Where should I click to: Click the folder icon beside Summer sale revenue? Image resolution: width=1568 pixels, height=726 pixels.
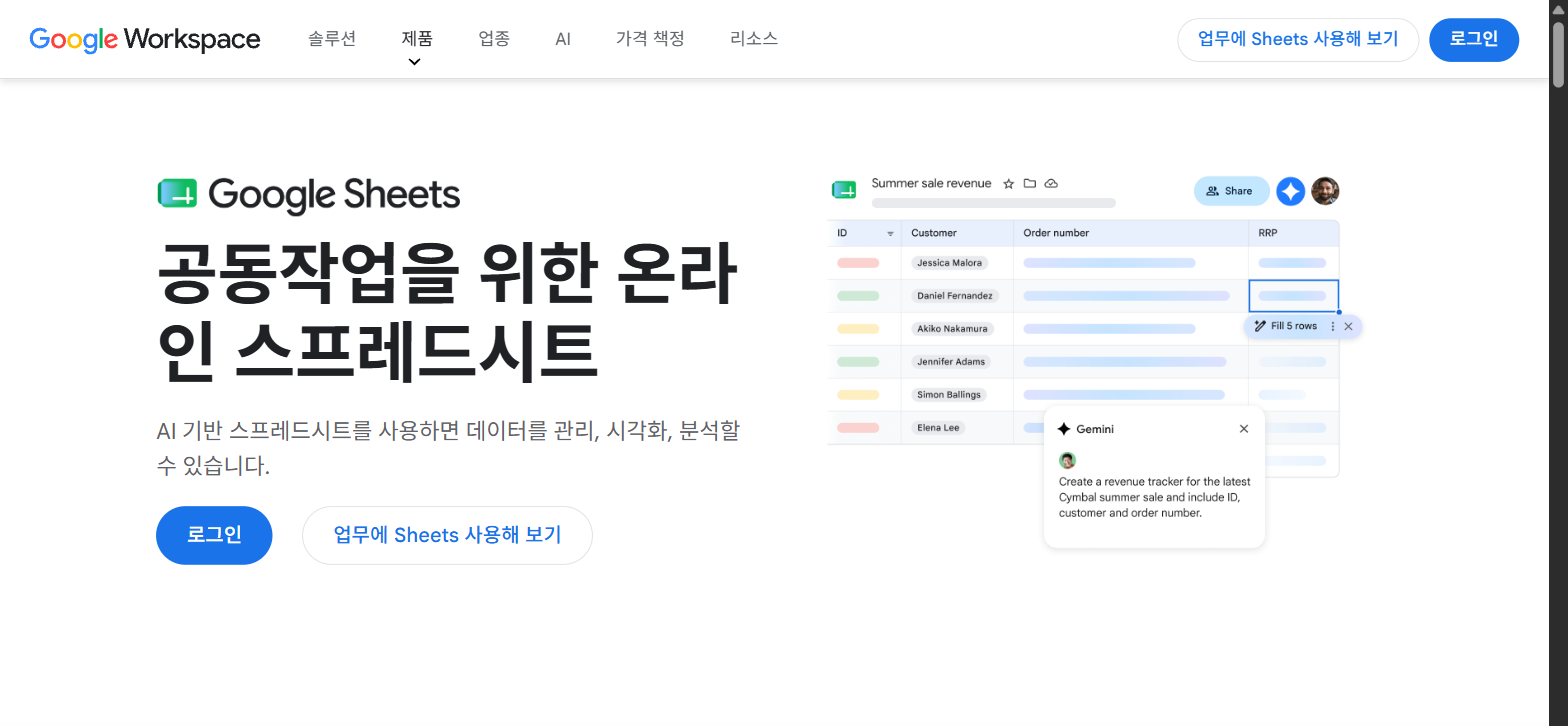point(1029,184)
